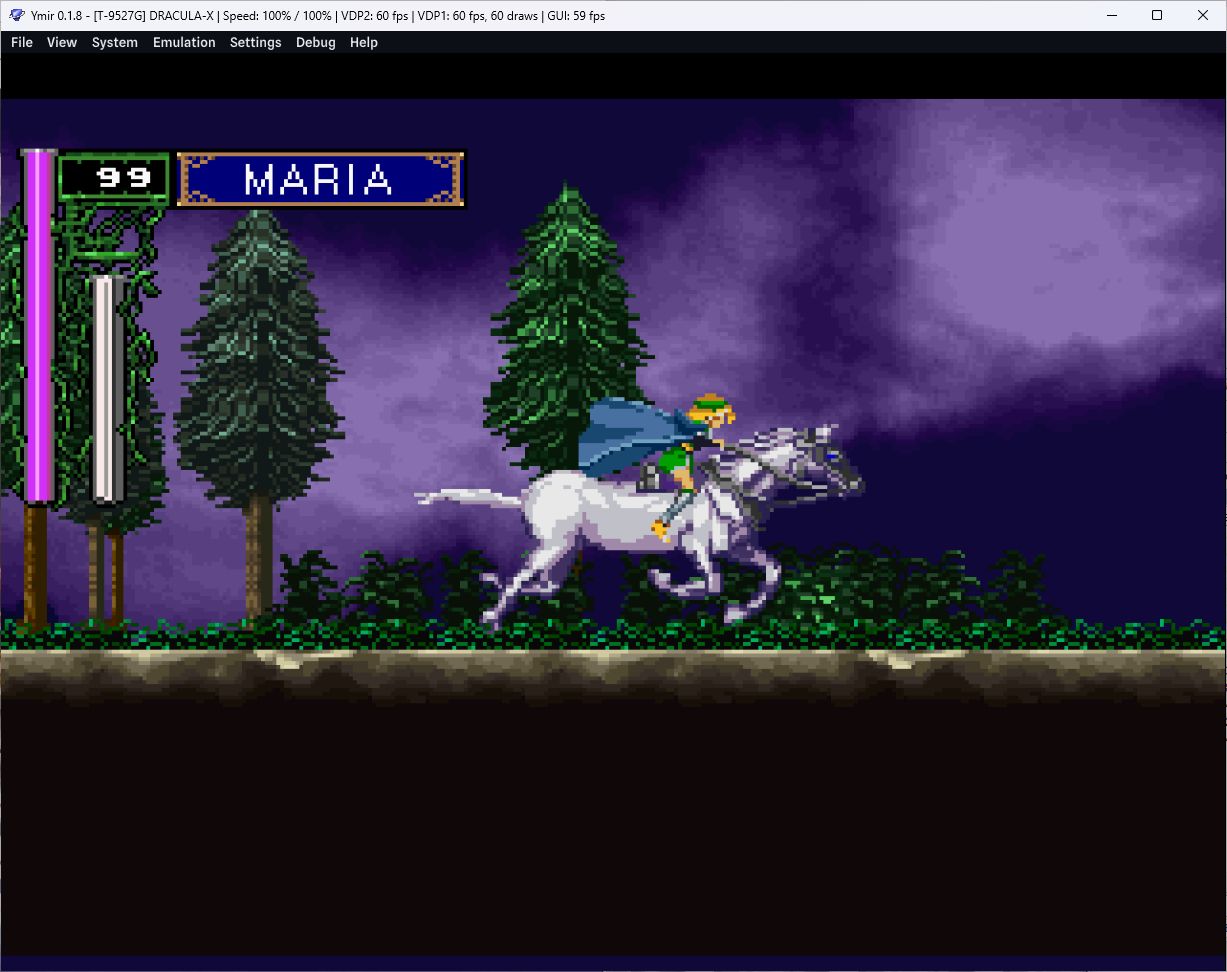Click the Ymir app icon in title bar
Image resolution: width=1227 pixels, height=972 pixels.
click(x=16, y=15)
